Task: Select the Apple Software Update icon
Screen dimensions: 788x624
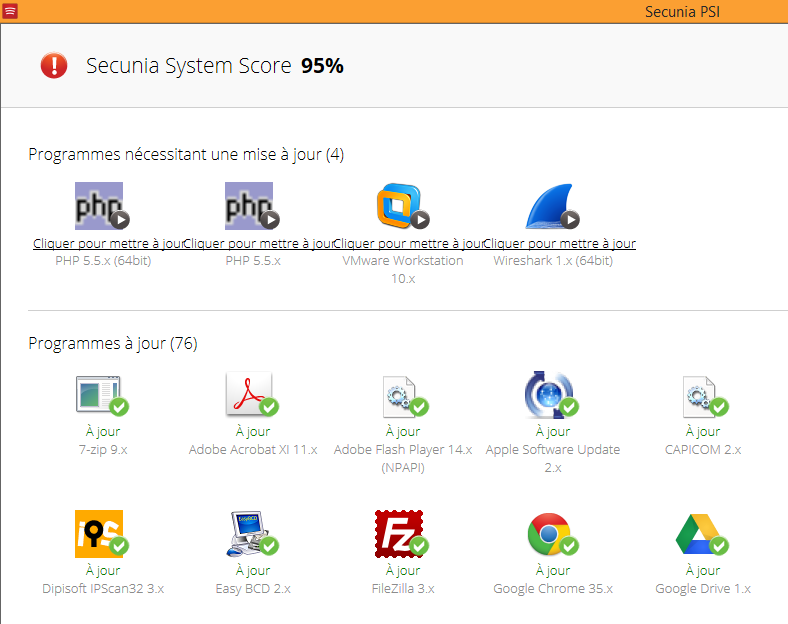Action: [552, 395]
